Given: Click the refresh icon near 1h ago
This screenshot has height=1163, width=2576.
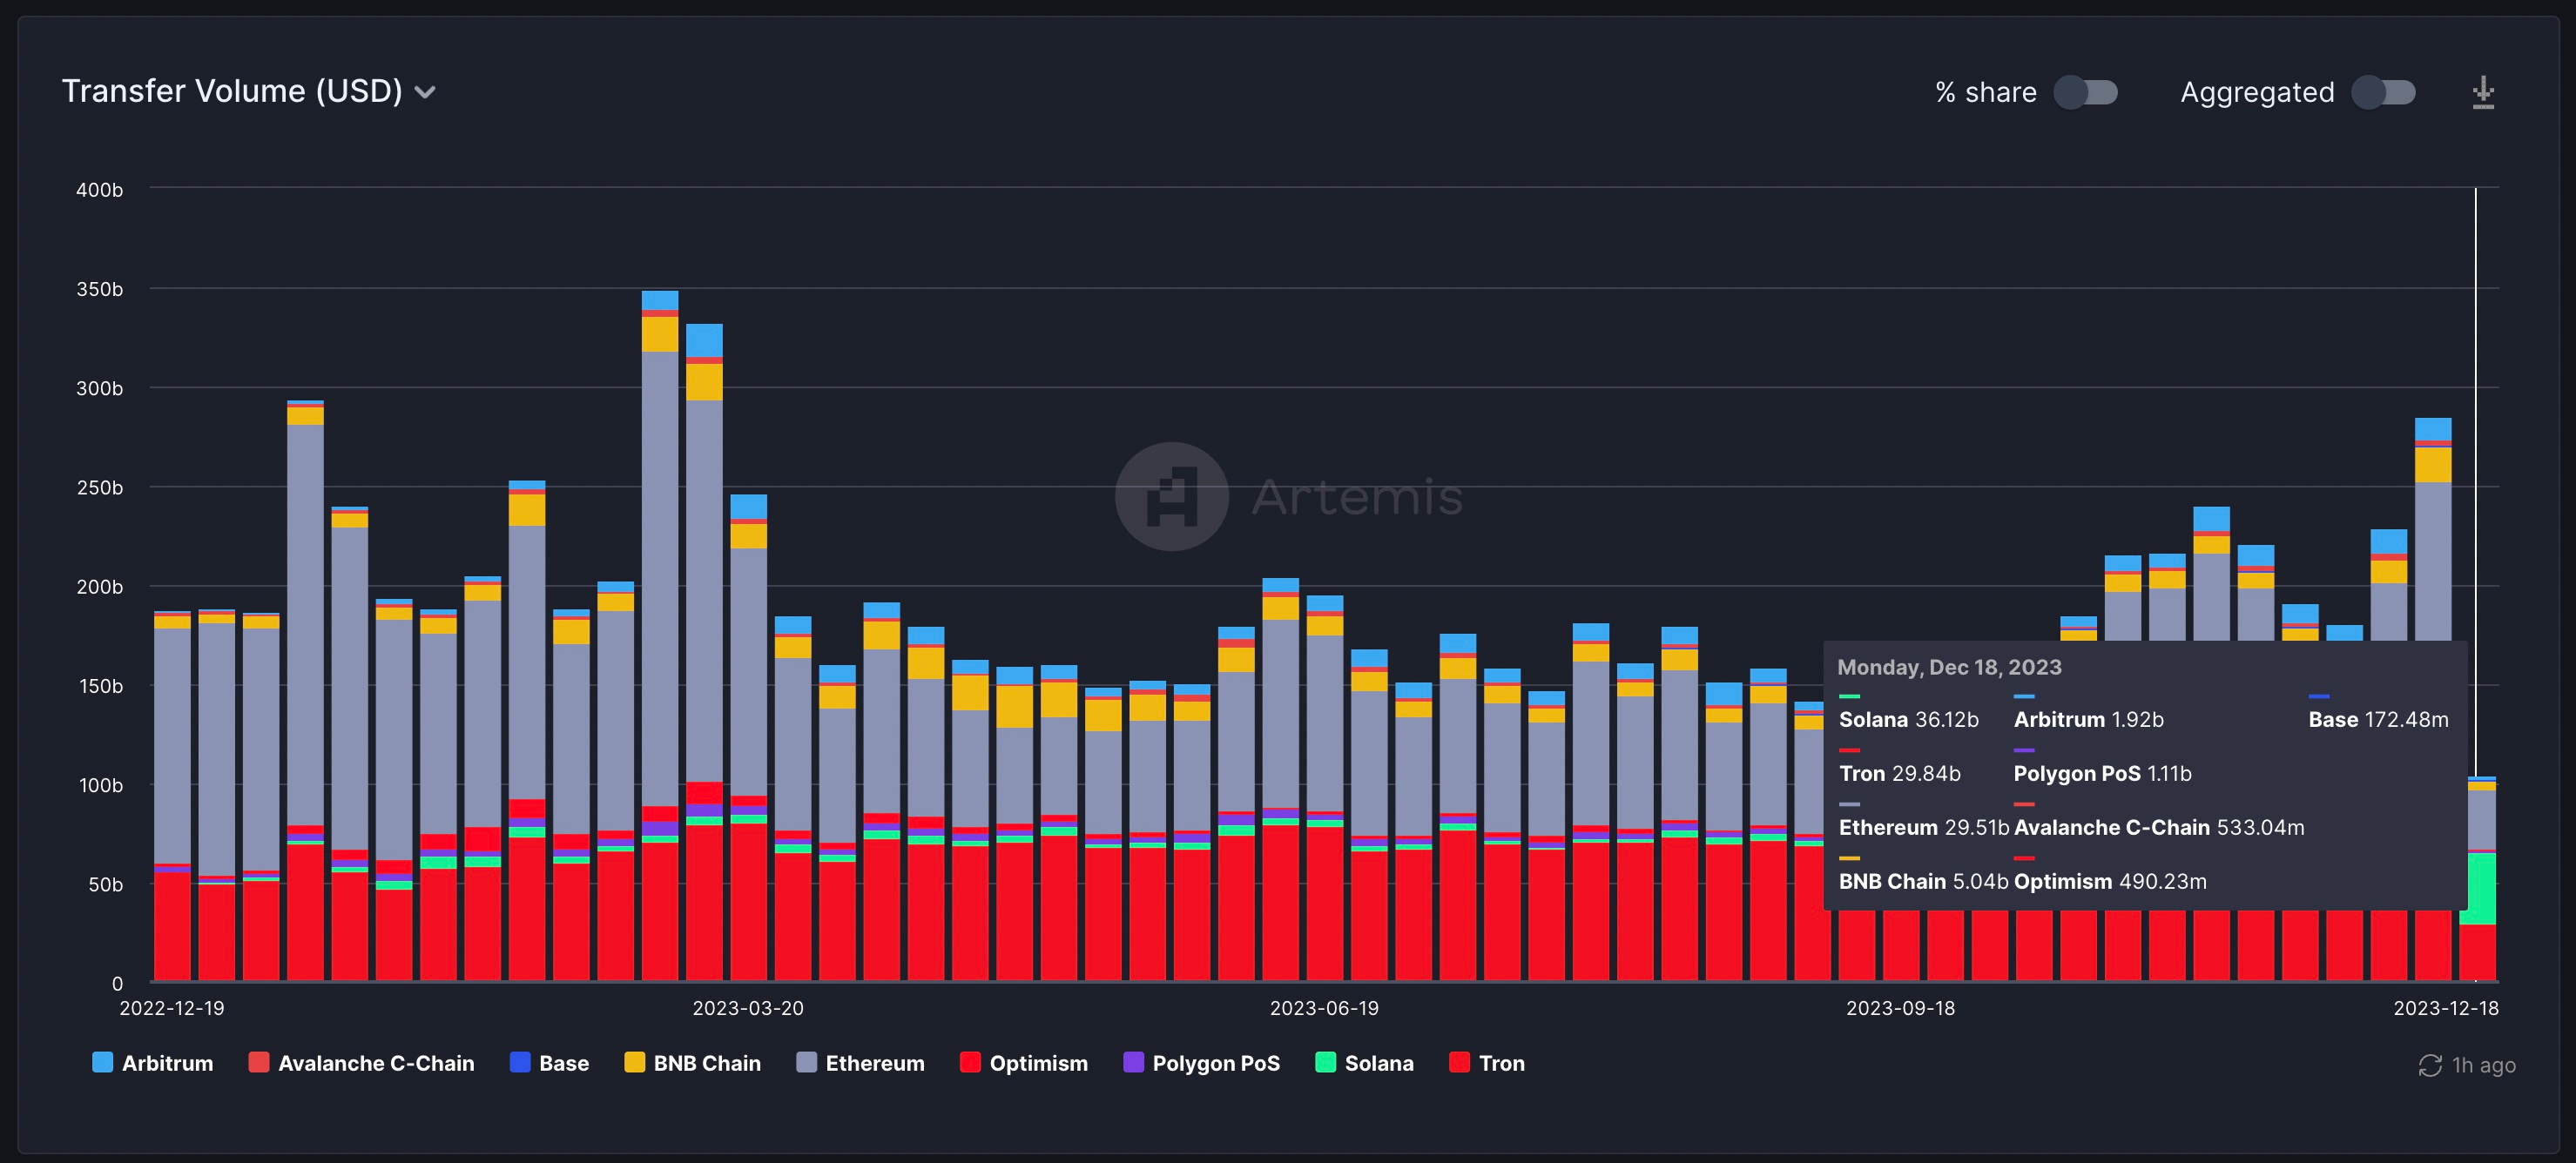Looking at the screenshot, I should pyautogui.click(x=2430, y=1065).
